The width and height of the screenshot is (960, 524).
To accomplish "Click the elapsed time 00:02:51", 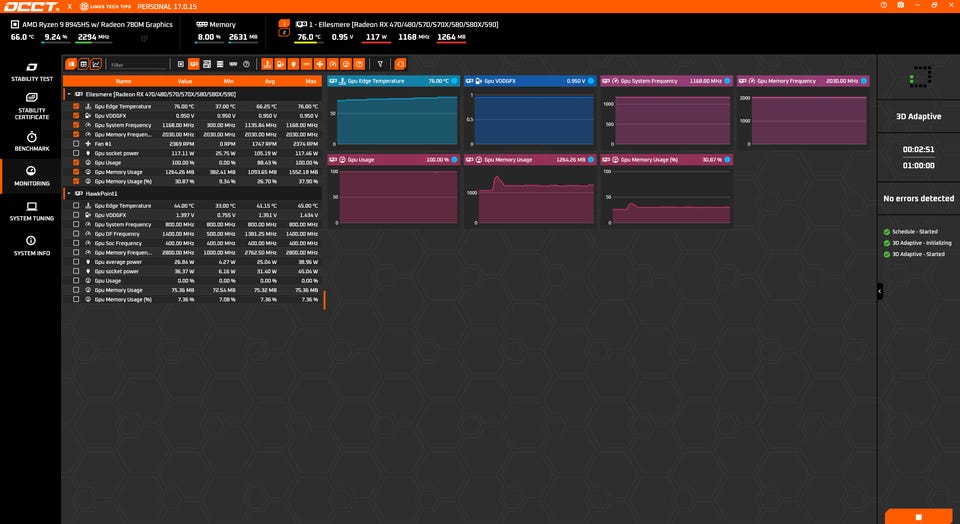I will click(918, 149).
